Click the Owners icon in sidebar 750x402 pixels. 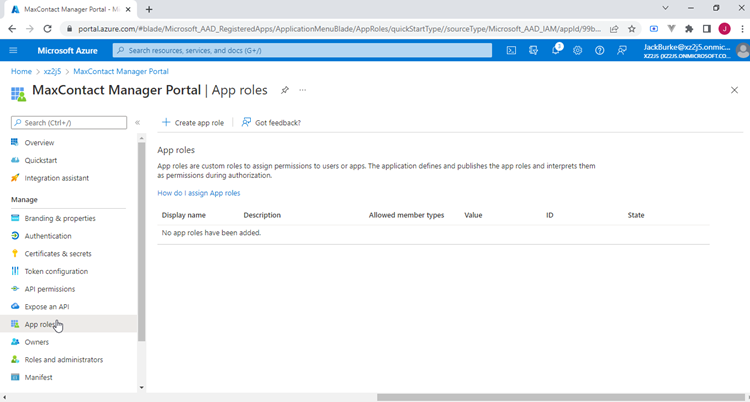click(15, 342)
